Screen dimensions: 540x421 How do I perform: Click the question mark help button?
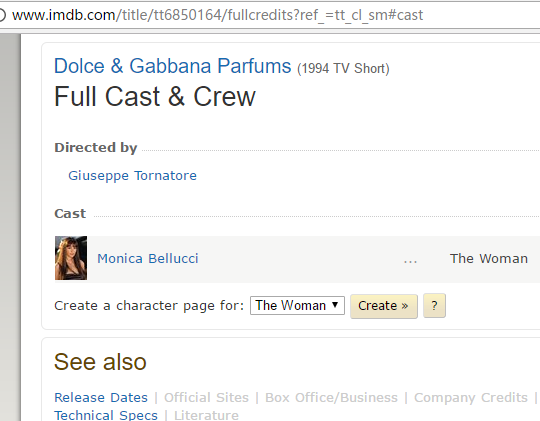point(434,306)
